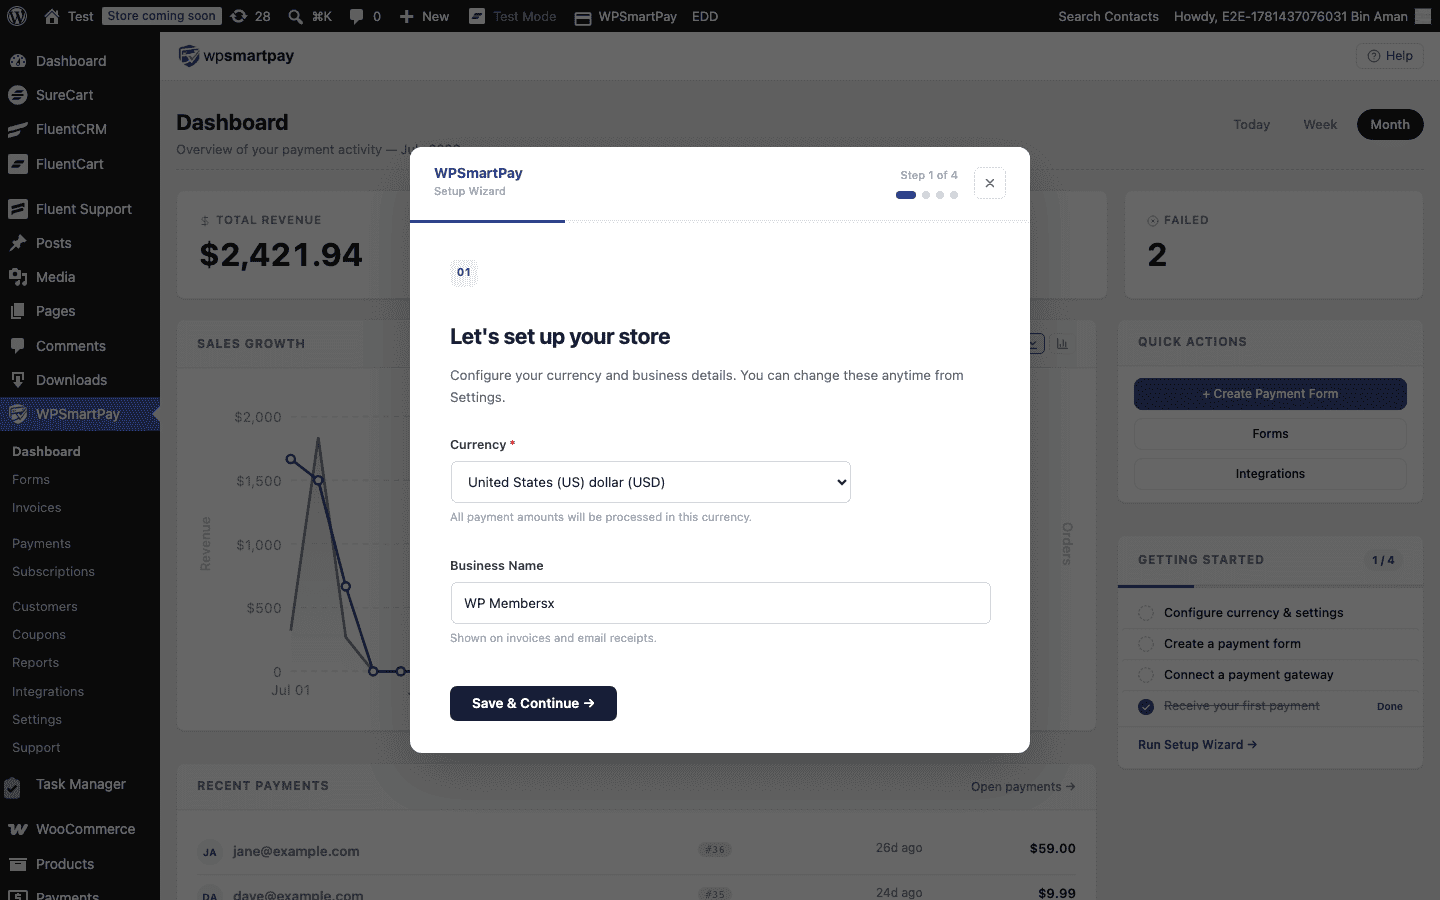The width and height of the screenshot is (1440, 900).
Task: Click the Getting Started progress bar
Action: click(x=1270, y=586)
